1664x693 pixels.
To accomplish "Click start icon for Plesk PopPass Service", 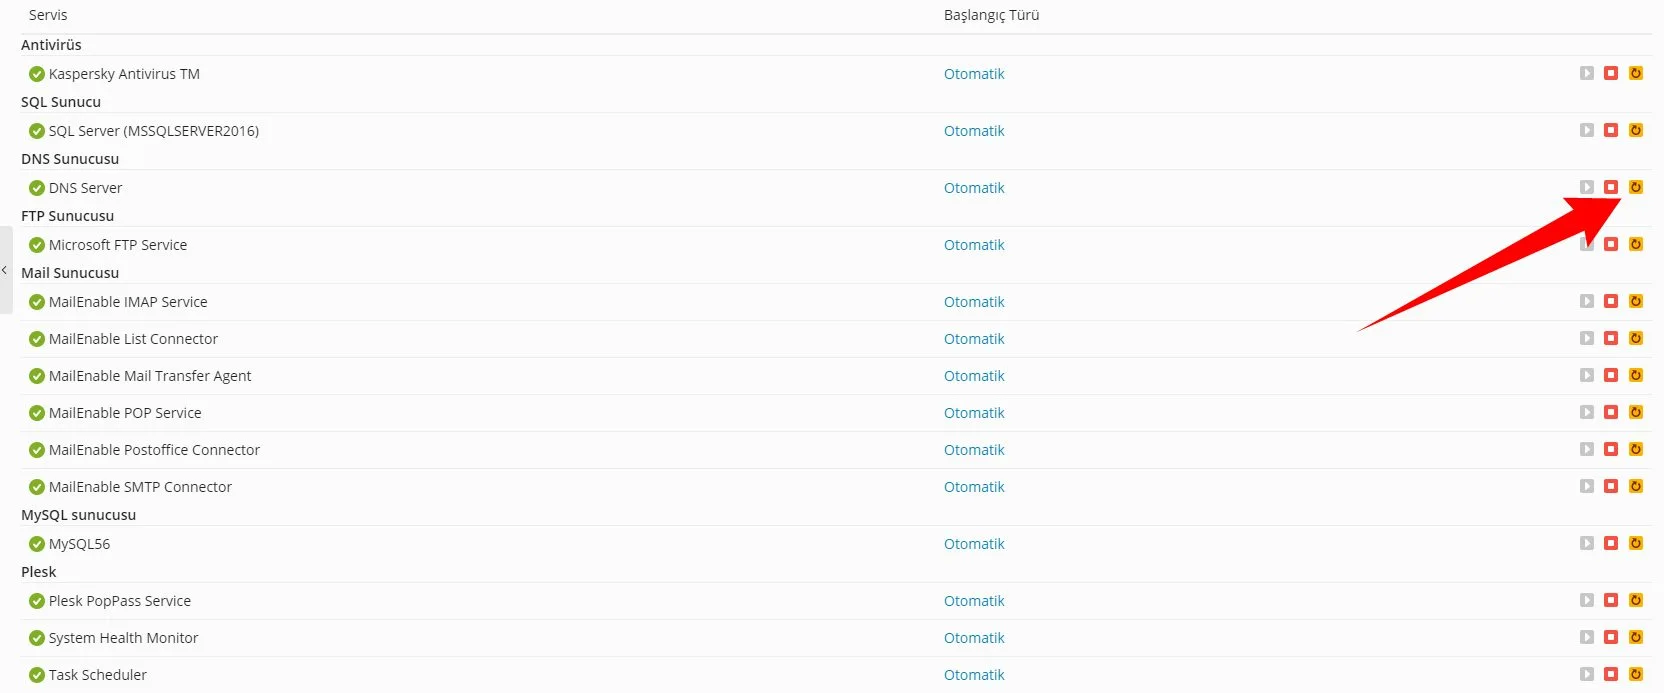I will 1587,600.
